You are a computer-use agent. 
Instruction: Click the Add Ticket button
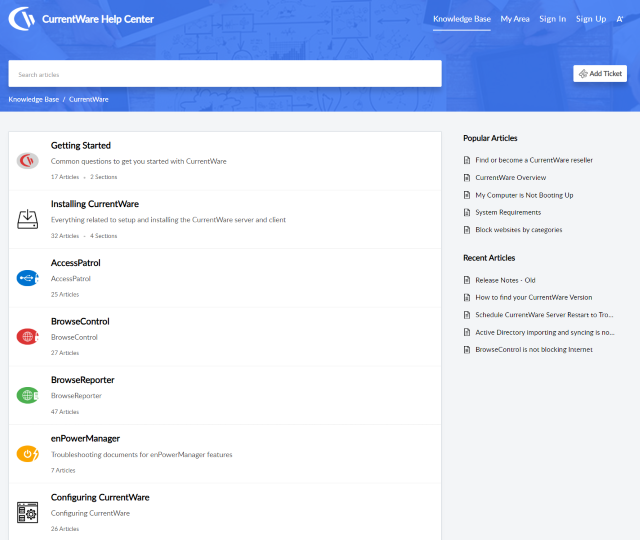point(600,73)
